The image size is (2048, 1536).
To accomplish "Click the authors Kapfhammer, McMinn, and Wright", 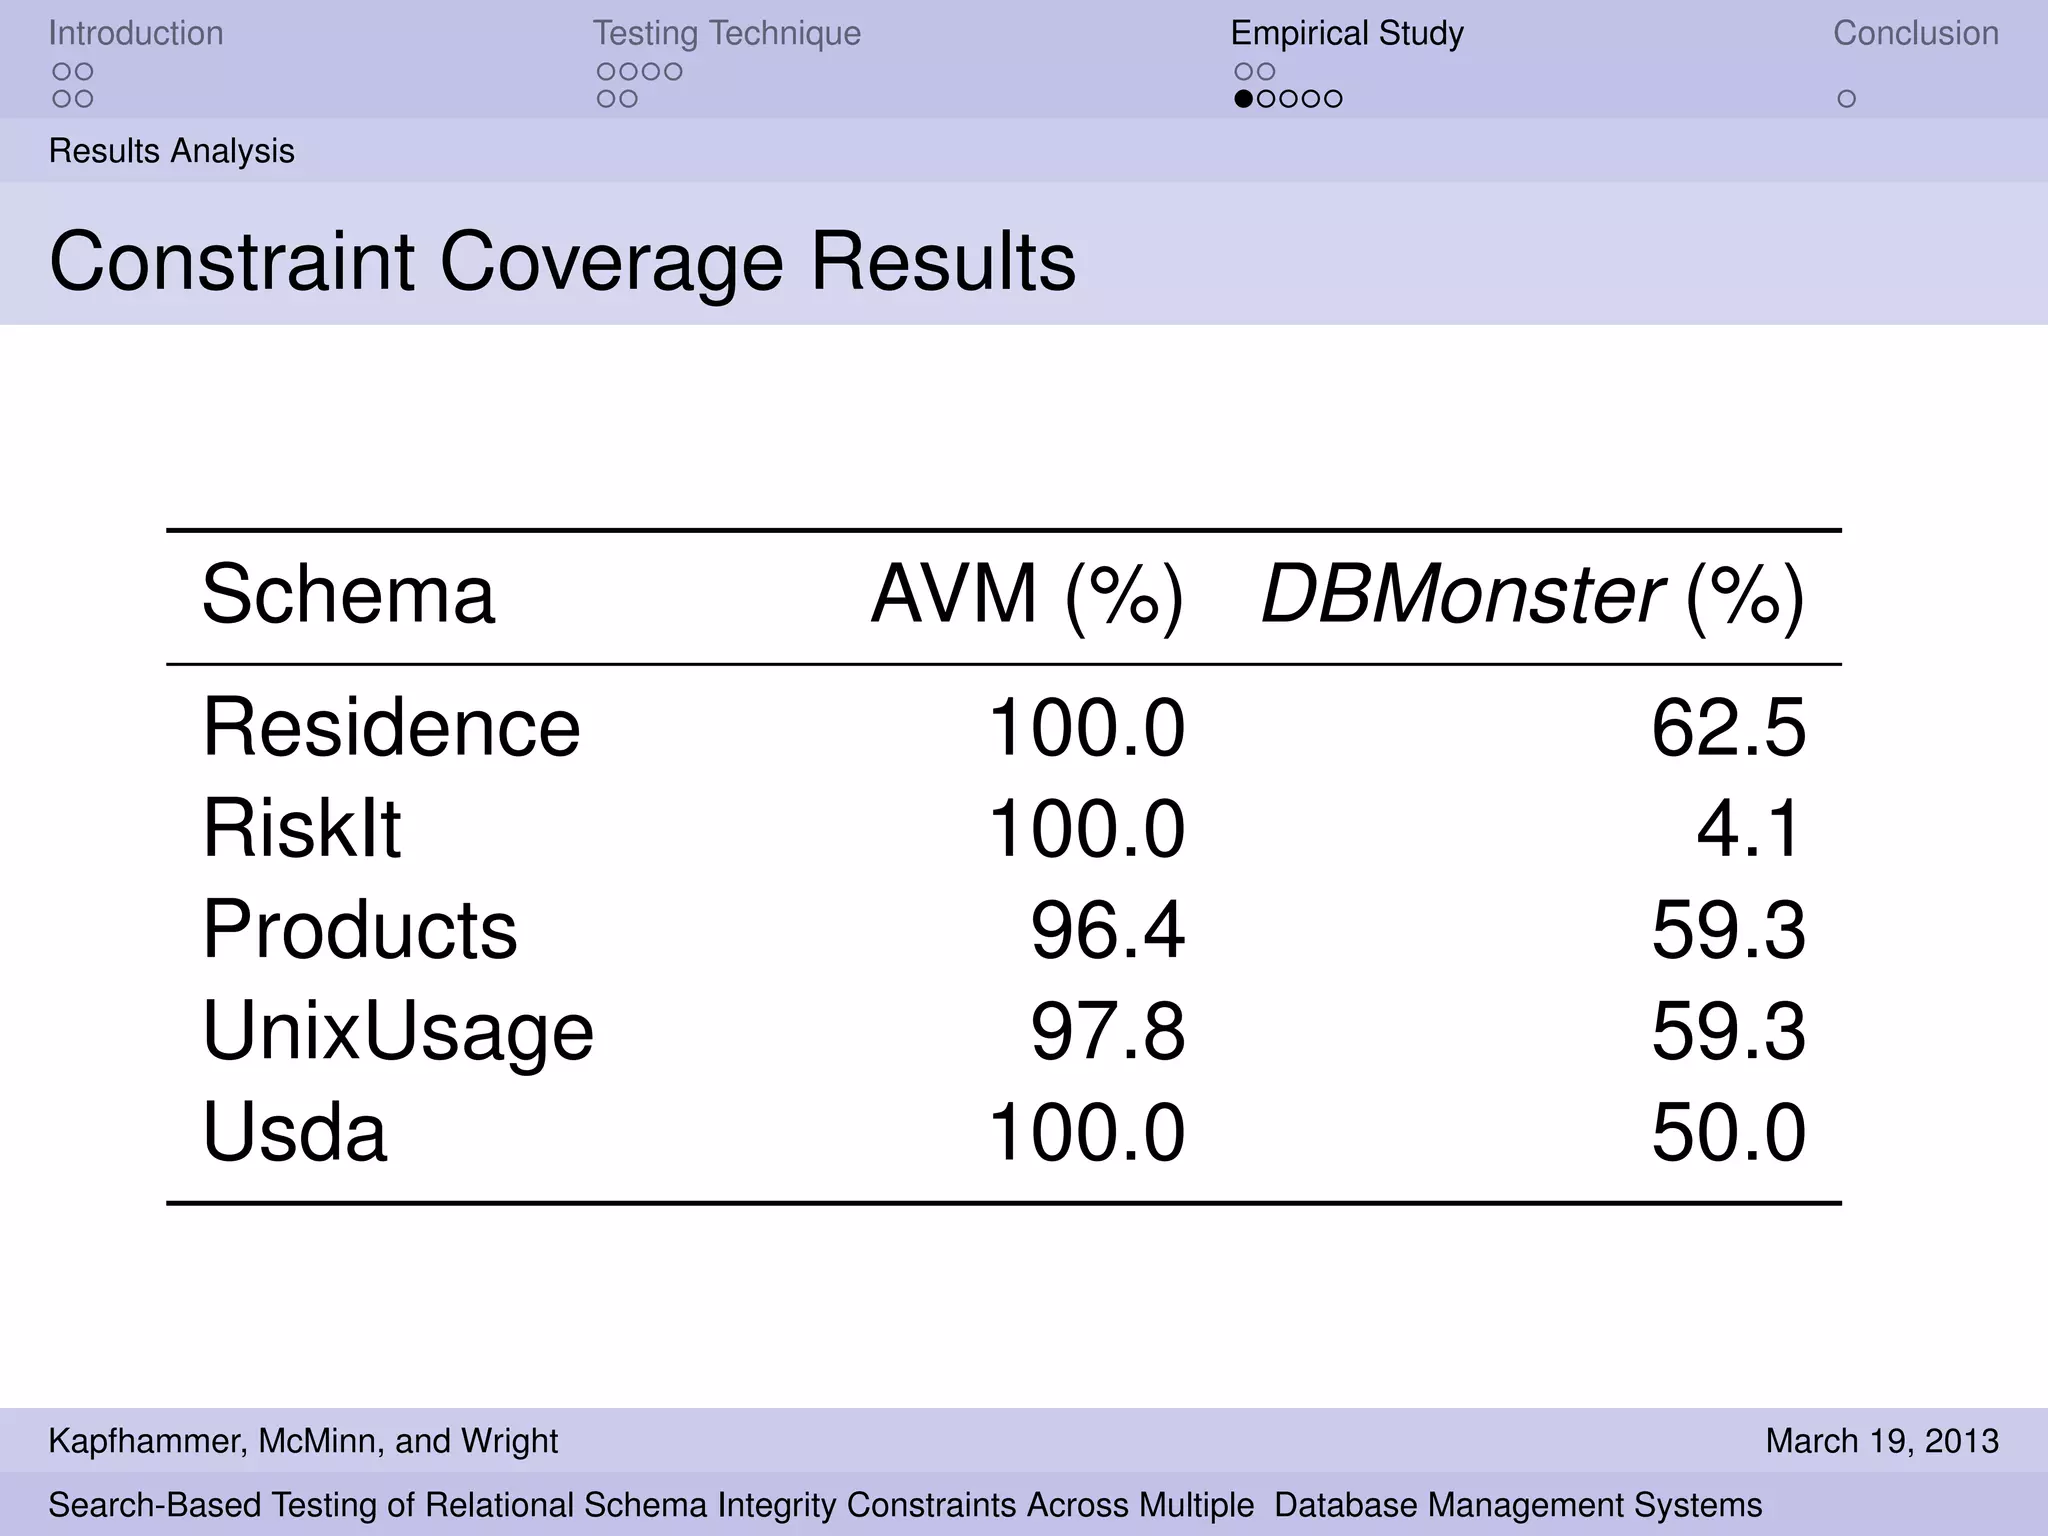I will (303, 1441).
